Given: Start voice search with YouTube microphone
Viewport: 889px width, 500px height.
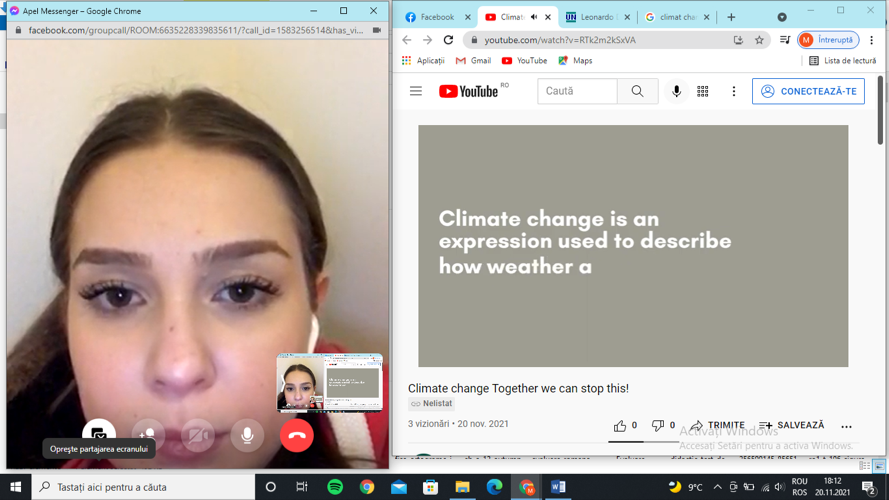Looking at the screenshot, I should [676, 91].
